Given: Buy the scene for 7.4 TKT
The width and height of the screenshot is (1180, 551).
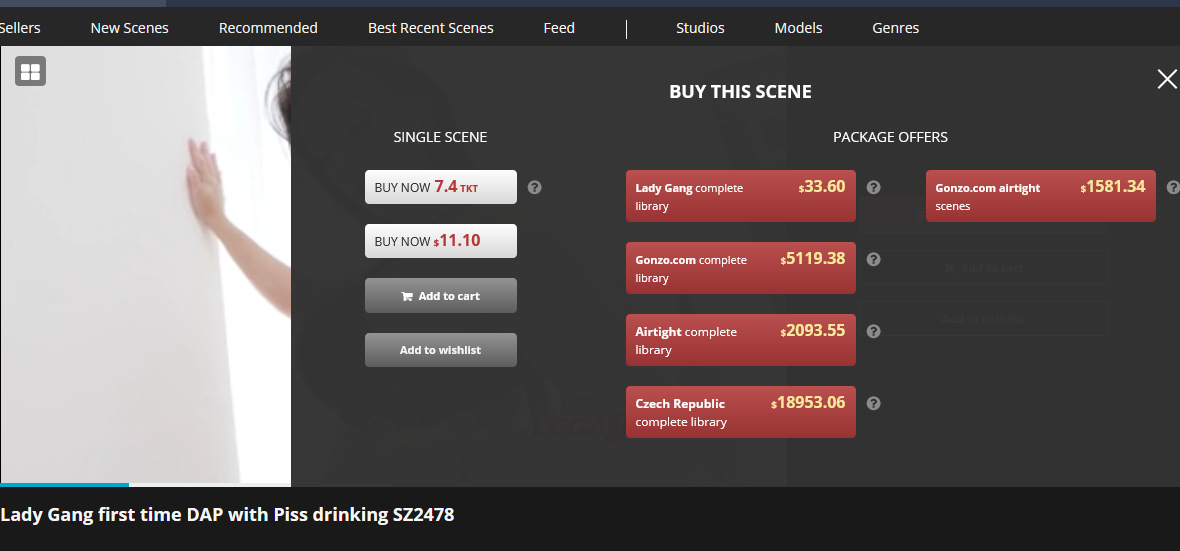Looking at the screenshot, I should pyautogui.click(x=440, y=187).
